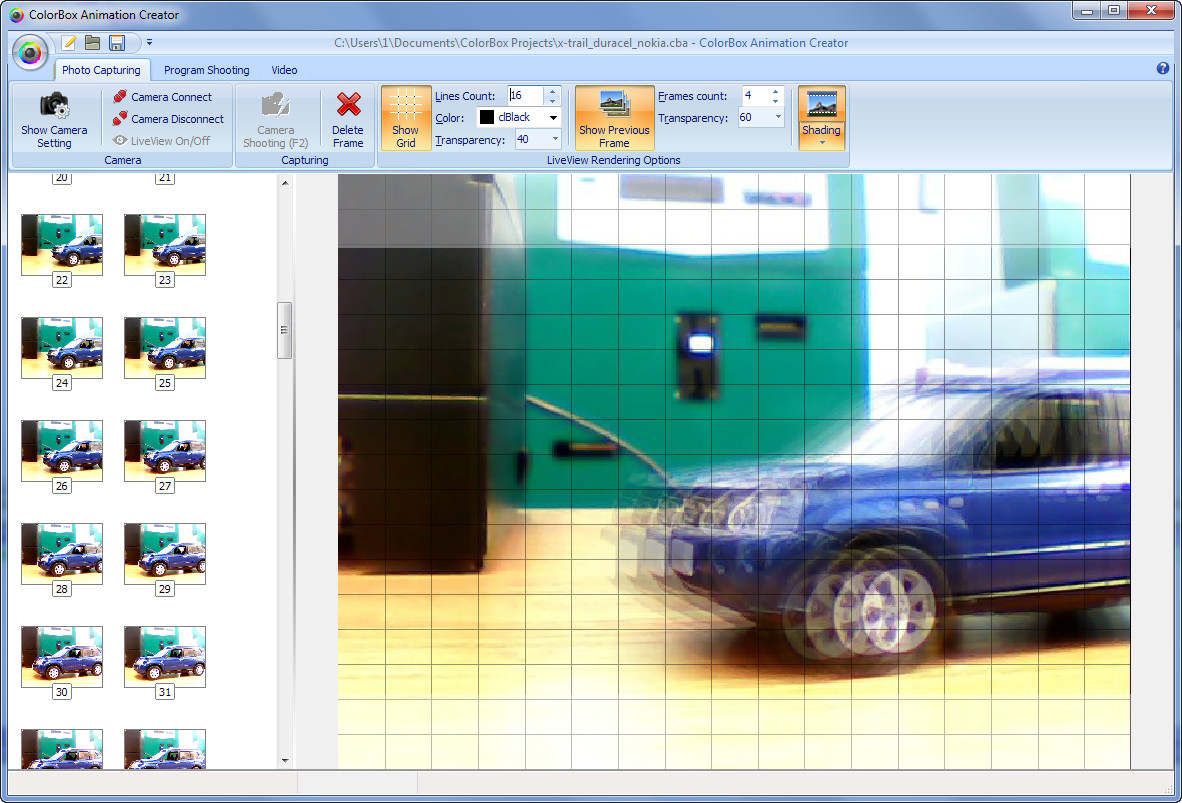Image resolution: width=1182 pixels, height=803 pixels.
Task: Toggle LiveView On/Off
Action: point(161,140)
